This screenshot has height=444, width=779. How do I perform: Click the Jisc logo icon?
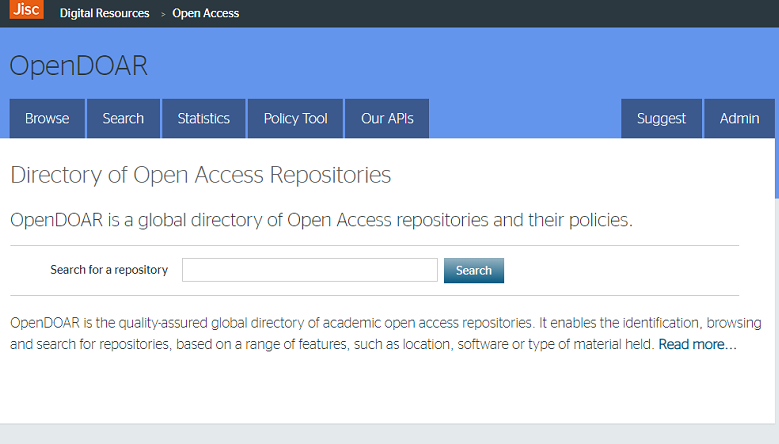(26, 9)
